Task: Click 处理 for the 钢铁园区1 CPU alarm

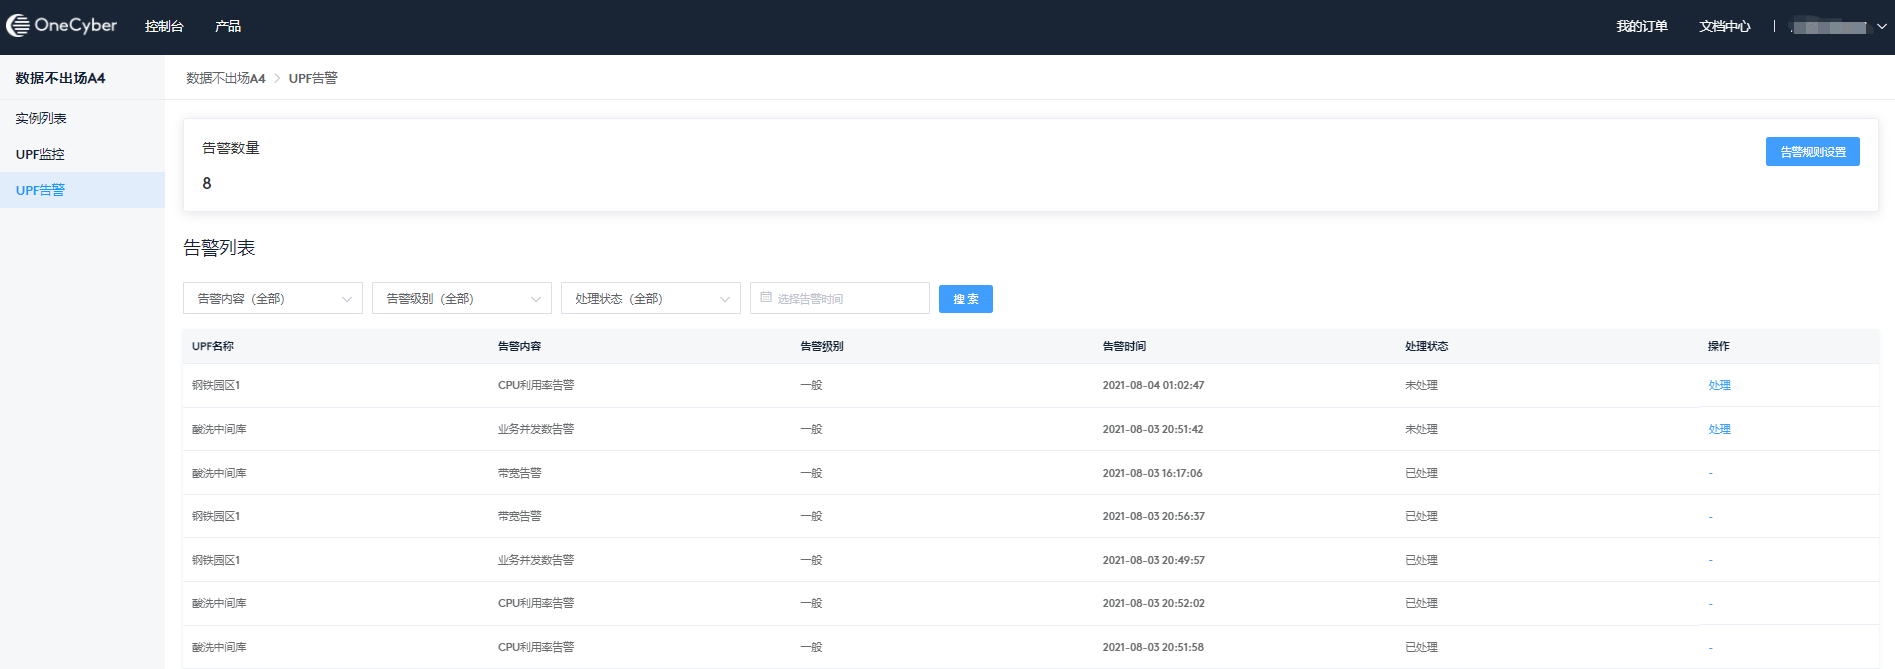Action: click(x=1719, y=385)
